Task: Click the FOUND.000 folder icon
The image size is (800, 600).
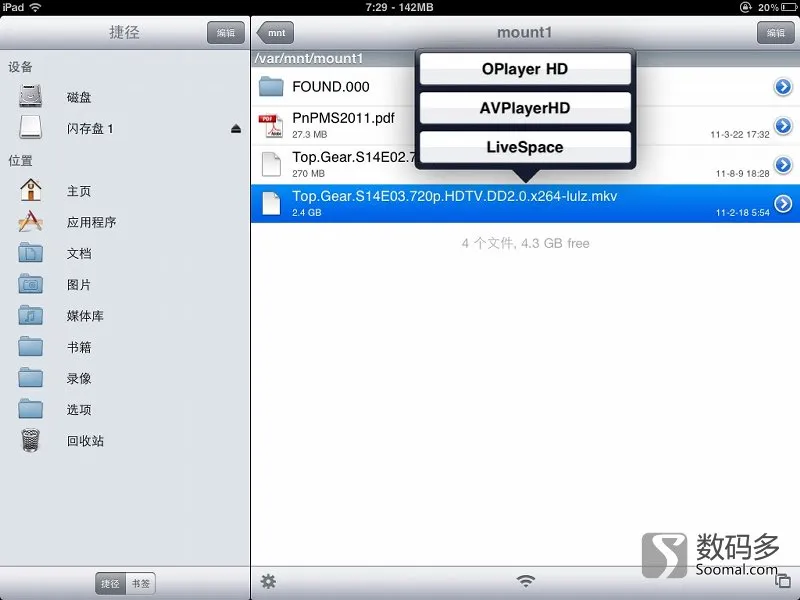Action: (271, 86)
